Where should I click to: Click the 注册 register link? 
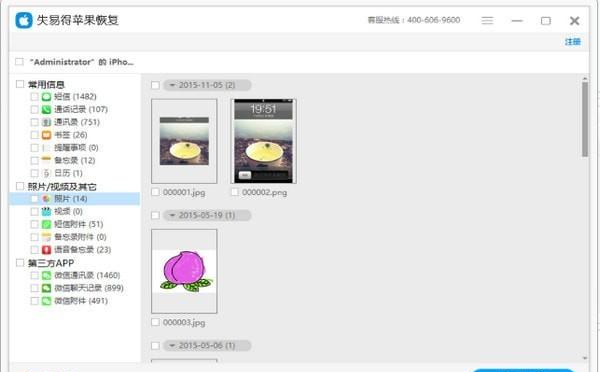coord(573,42)
